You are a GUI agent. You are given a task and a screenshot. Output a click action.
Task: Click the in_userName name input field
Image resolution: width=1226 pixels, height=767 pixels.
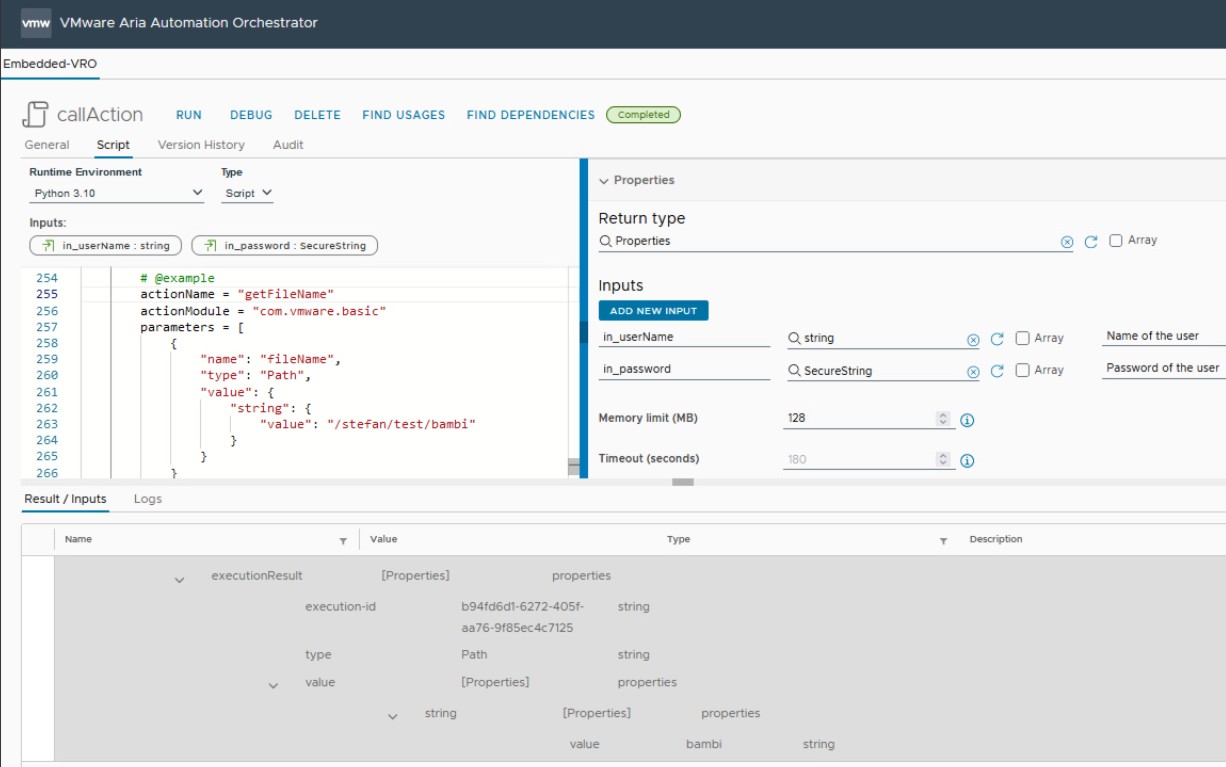(x=684, y=338)
